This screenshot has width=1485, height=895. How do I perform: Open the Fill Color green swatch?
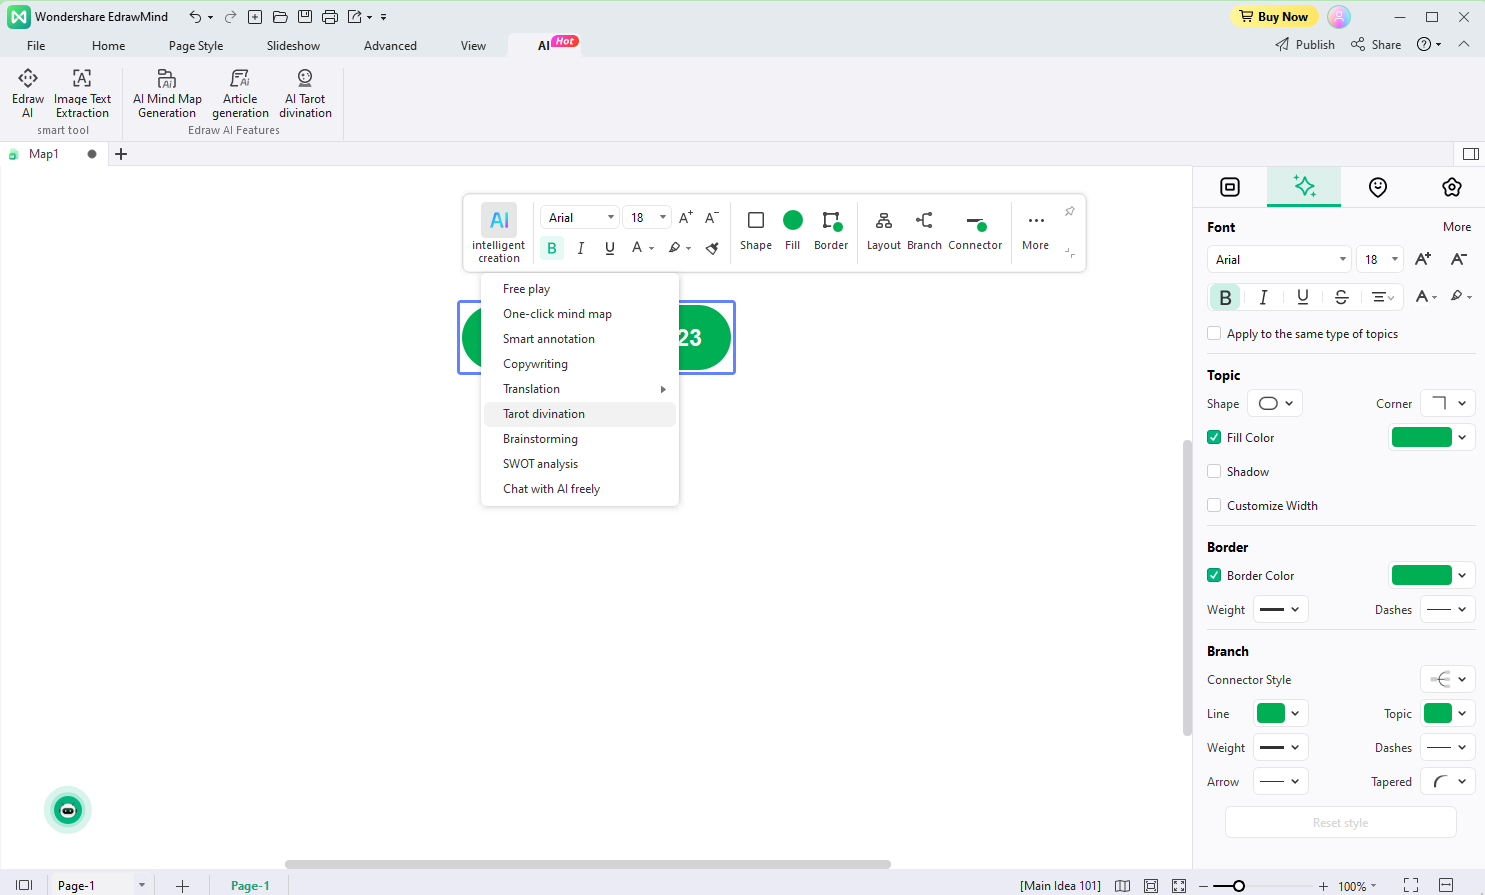click(1421, 437)
